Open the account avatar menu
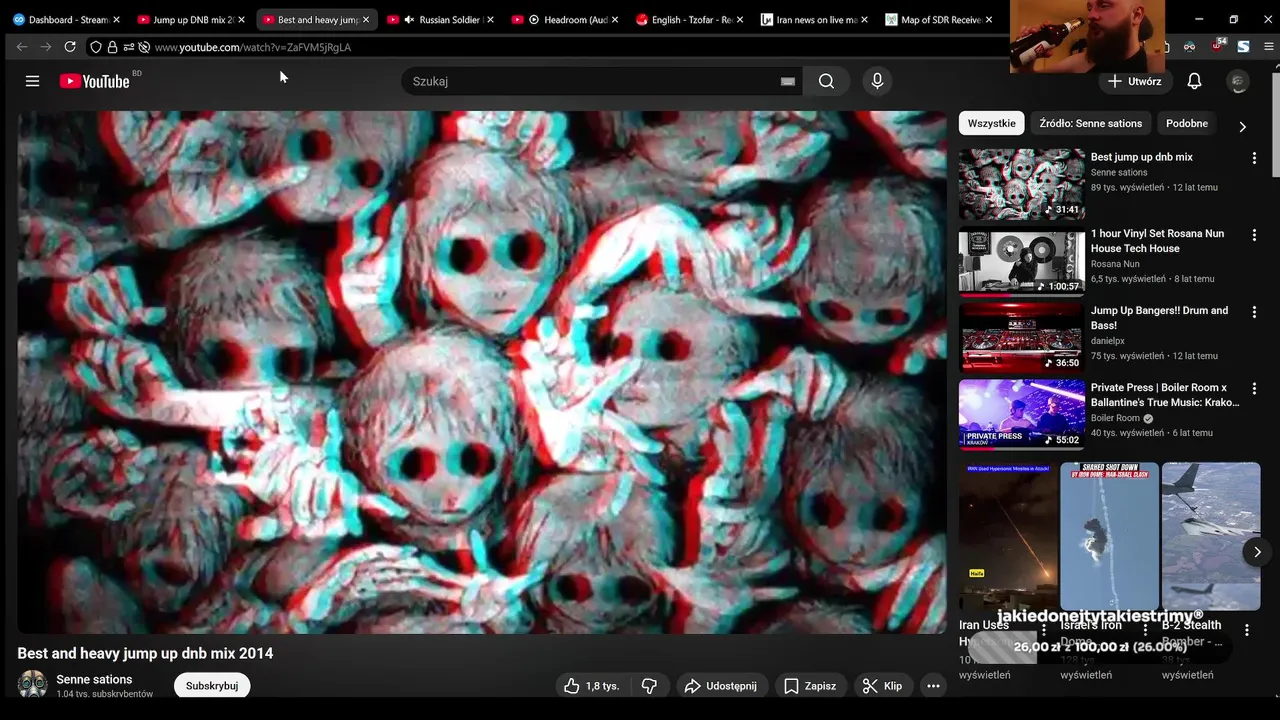Image resolution: width=1280 pixels, height=720 pixels. [x=1238, y=81]
